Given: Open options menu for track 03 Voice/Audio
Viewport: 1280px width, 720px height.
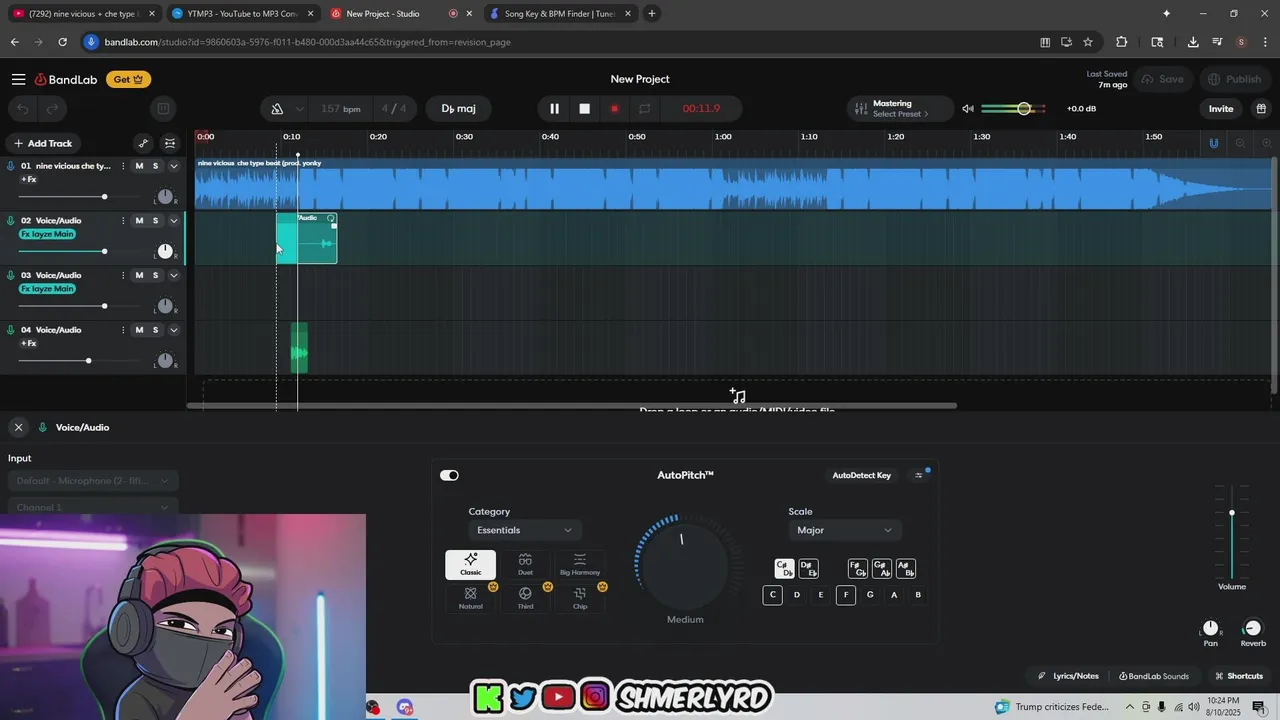Looking at the screenshot, I should [x=123, y=275].
